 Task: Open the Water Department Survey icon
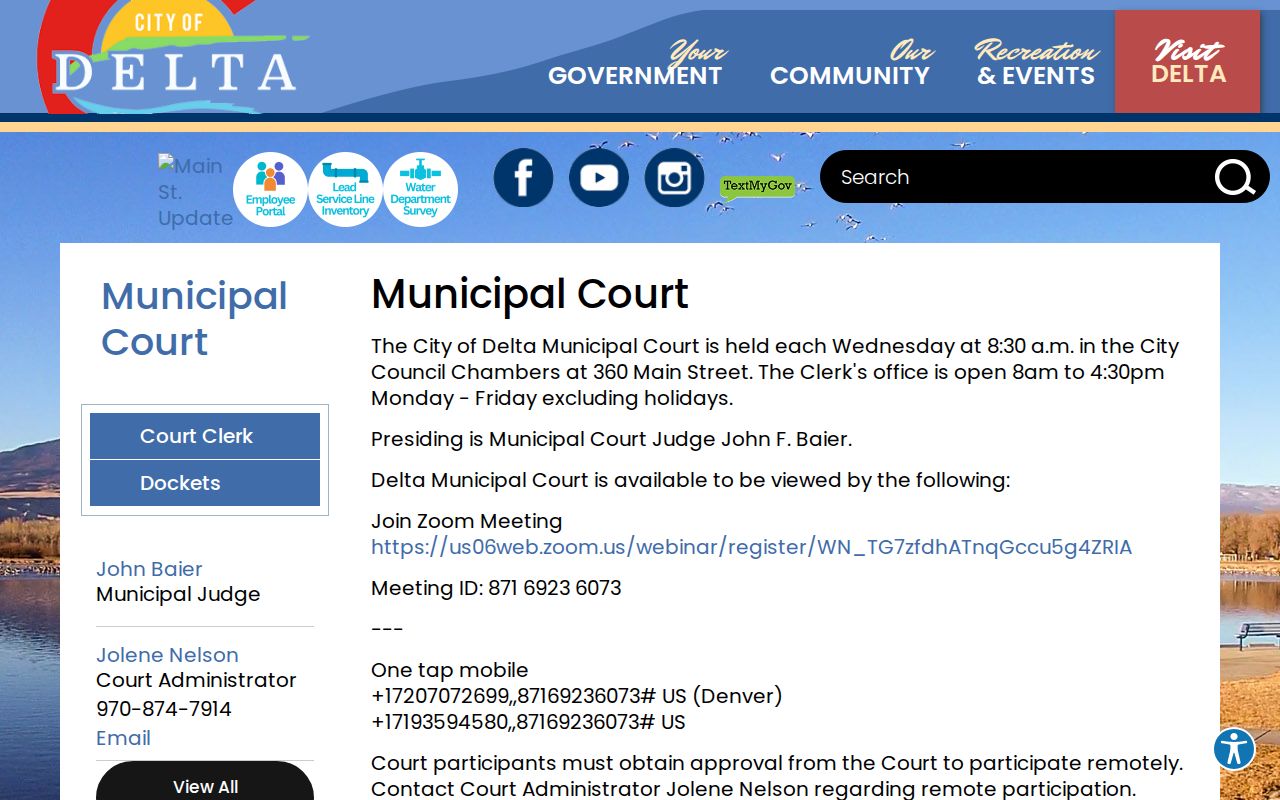pyautogui.click(x=420, y=190)
